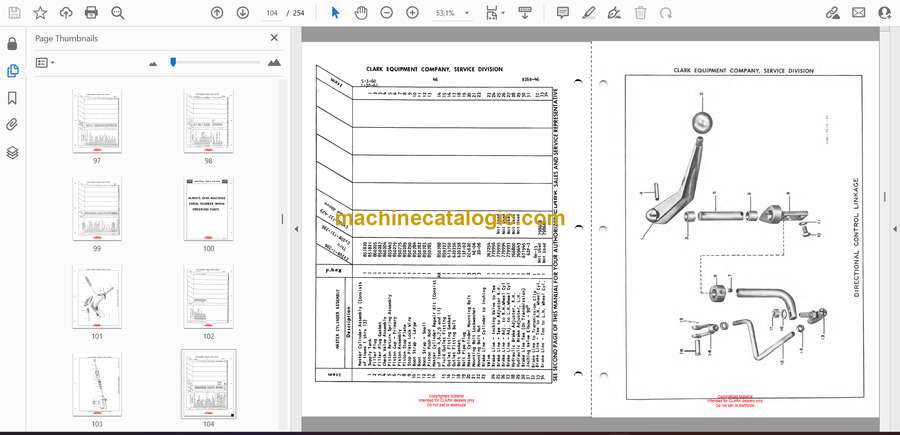Click the upload to cloud icon
Image resolution: width=900 pixels, height=435 pixels.
coord(66,13)
